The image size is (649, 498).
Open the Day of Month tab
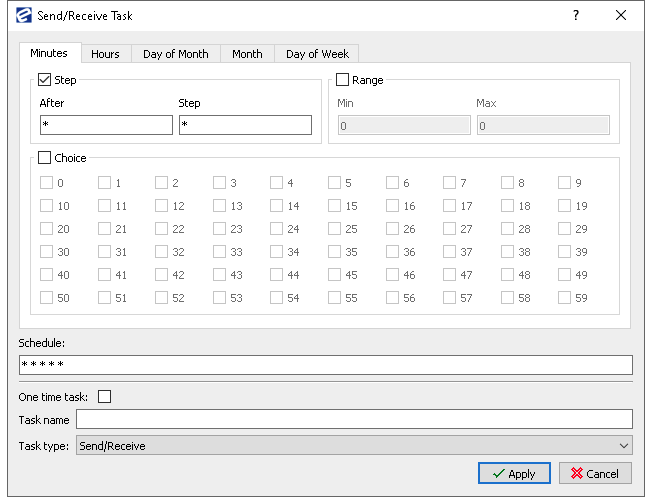tap(175, 54)
